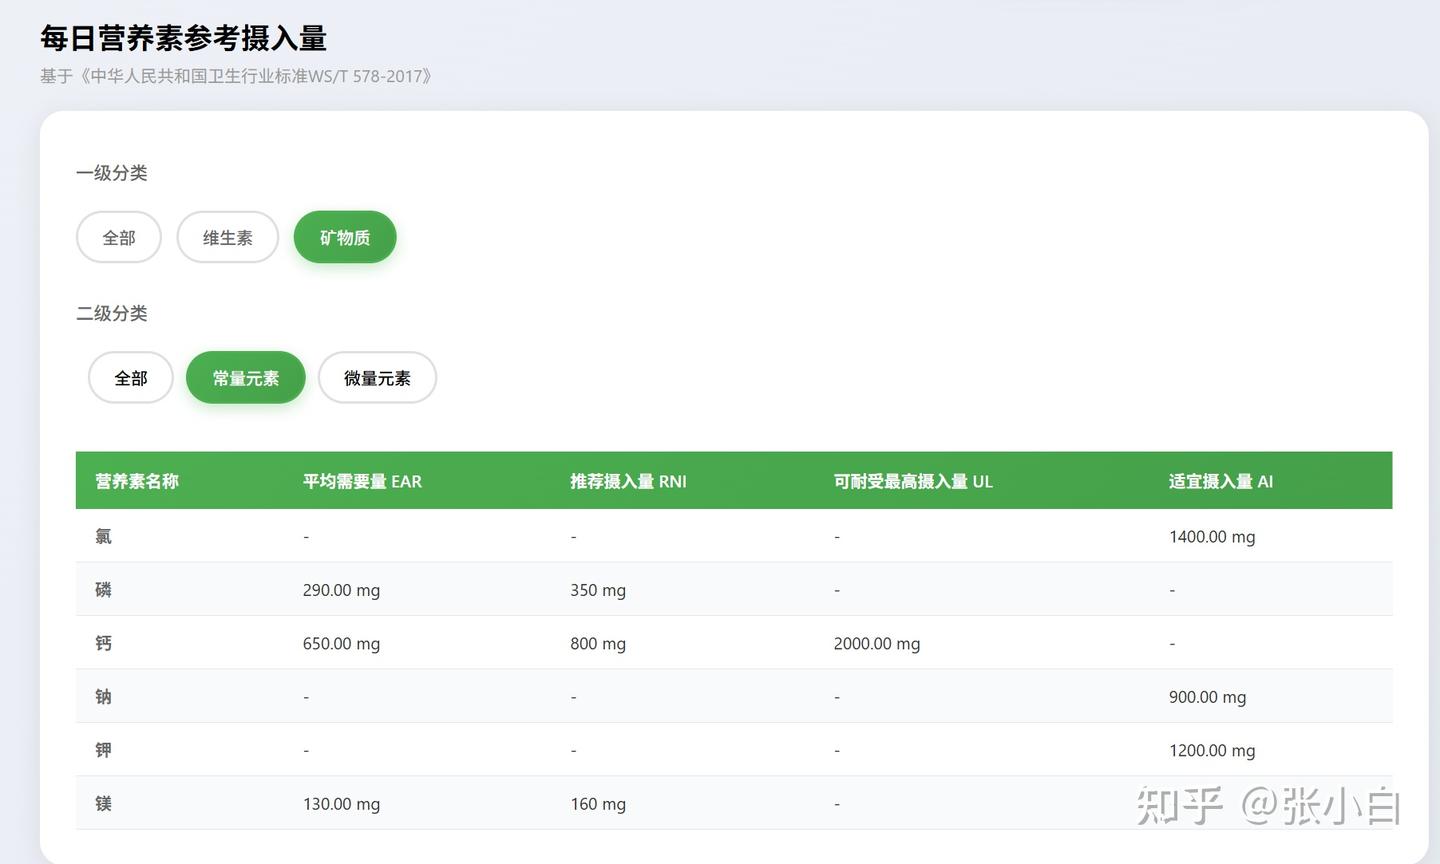Click the 平均需要量 EAR column header

tap(362, 481)
